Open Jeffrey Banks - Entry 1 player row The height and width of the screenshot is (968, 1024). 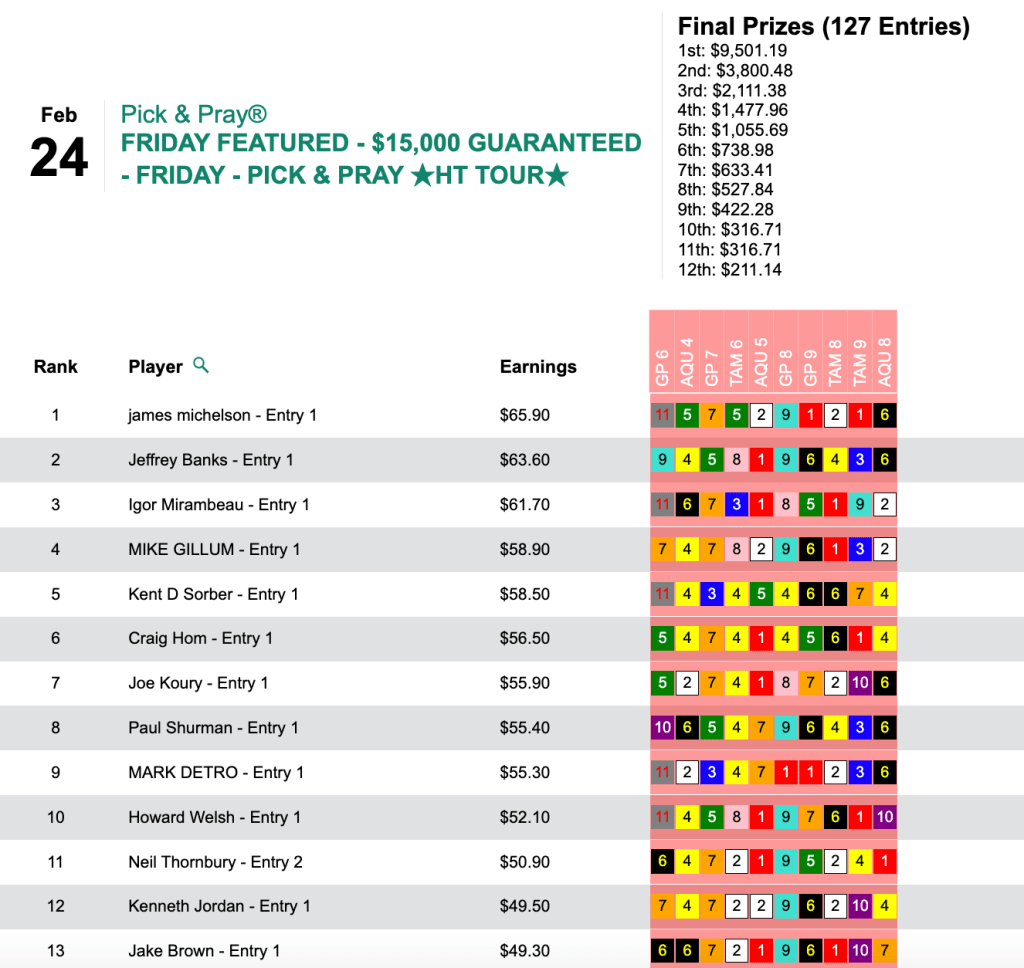[x=211, y=460]
